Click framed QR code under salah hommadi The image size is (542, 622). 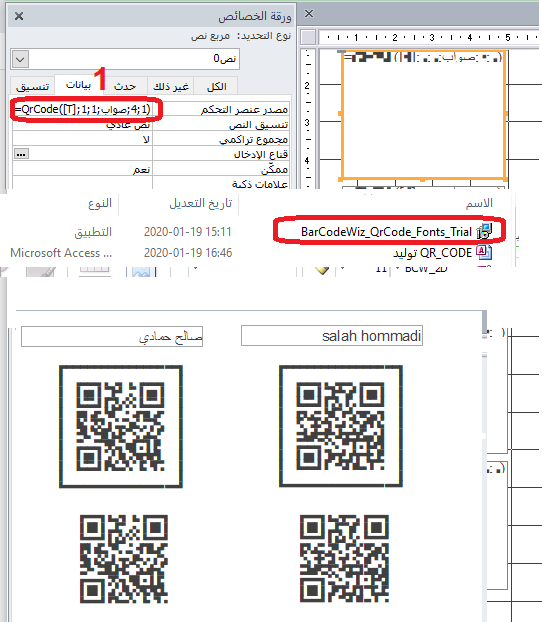(341, 426)
